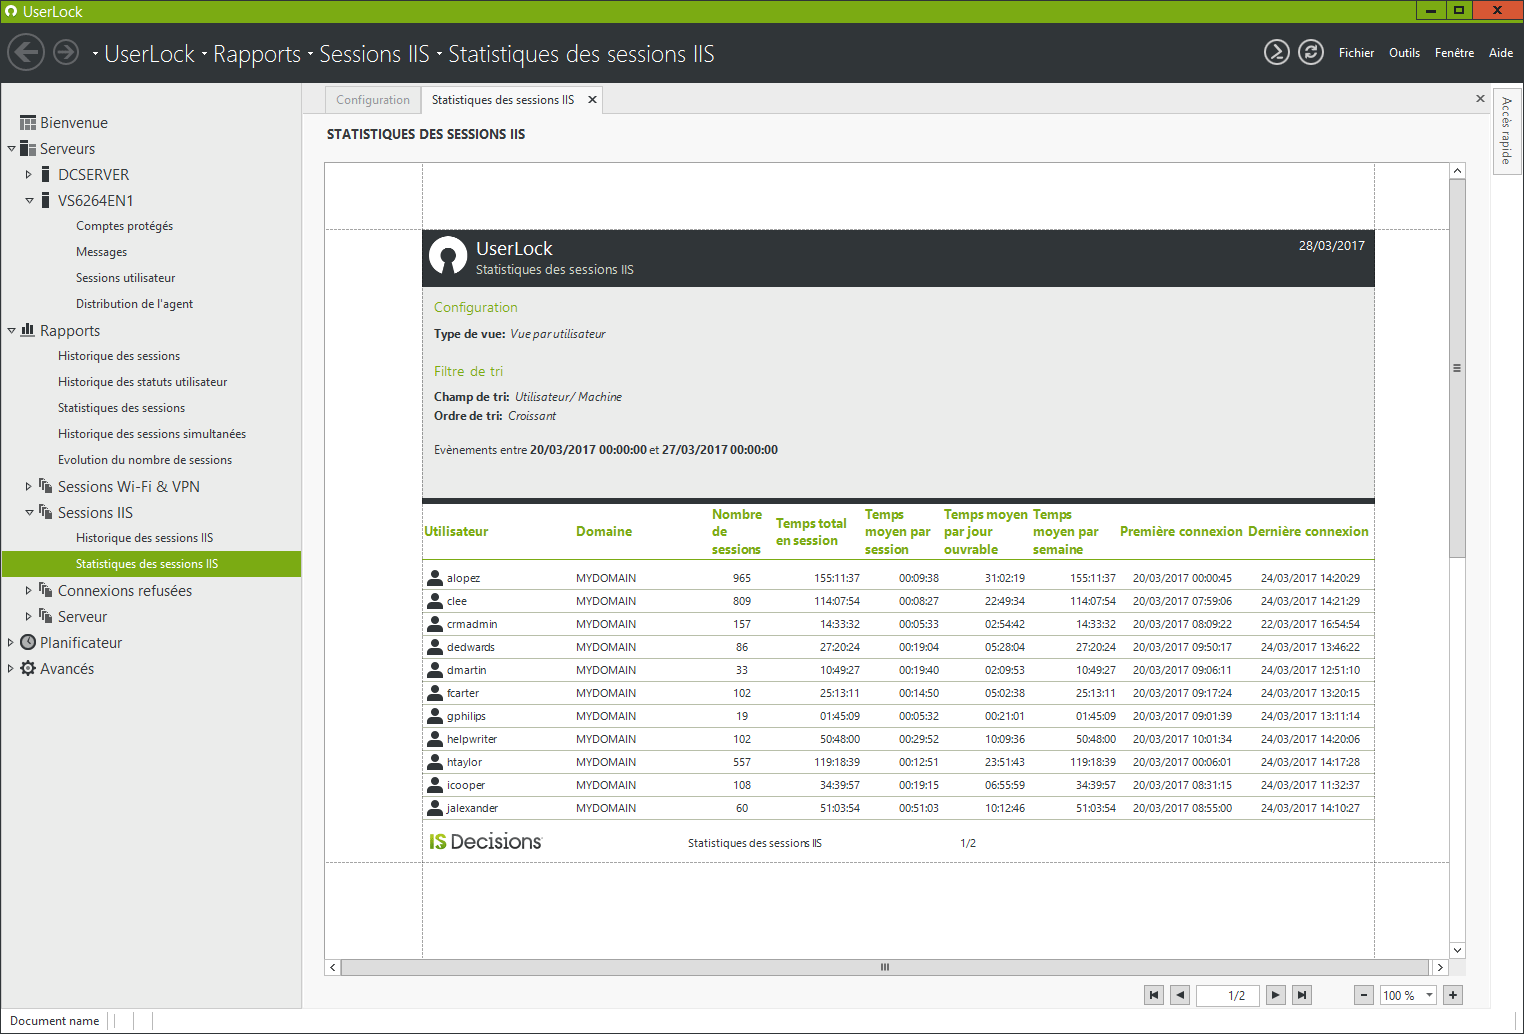Image resolution: width=1524 pixels, height=1034 pixels.
Task: Collapse the Rapports tree node
Action: pyautogui.click(x=11, y=331)
